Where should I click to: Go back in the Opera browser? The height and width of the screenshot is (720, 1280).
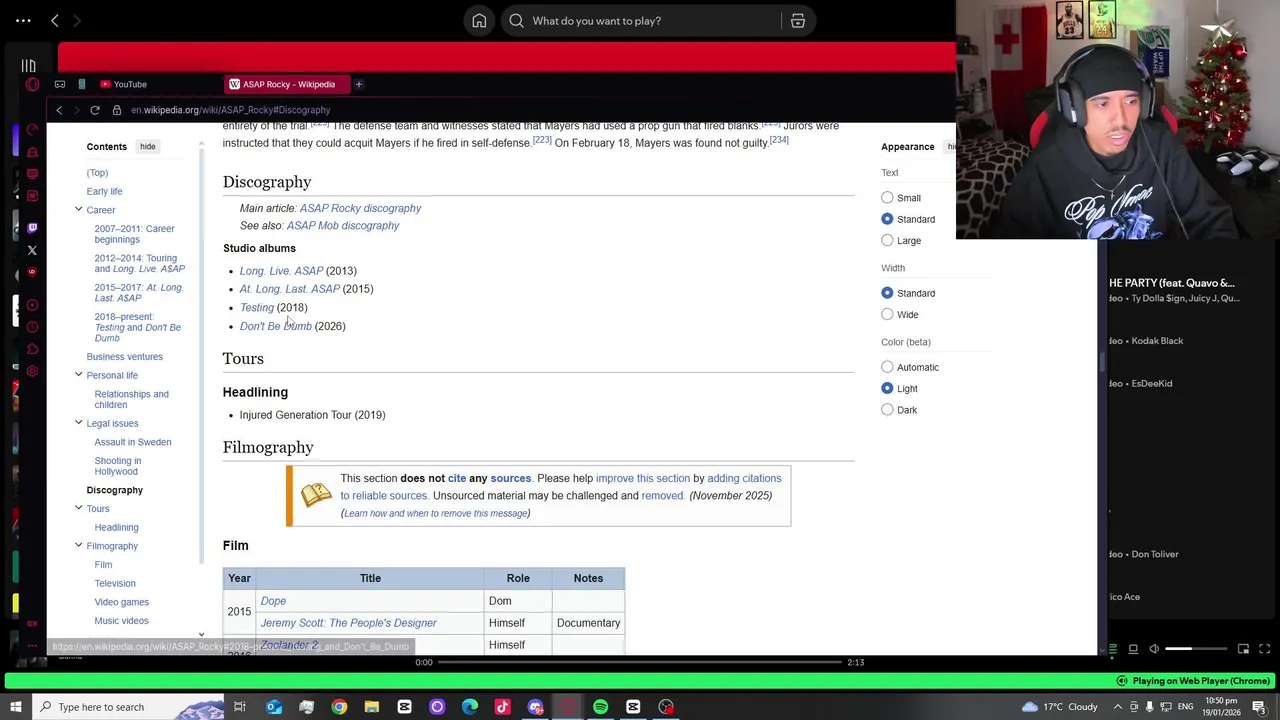(59, 110)
